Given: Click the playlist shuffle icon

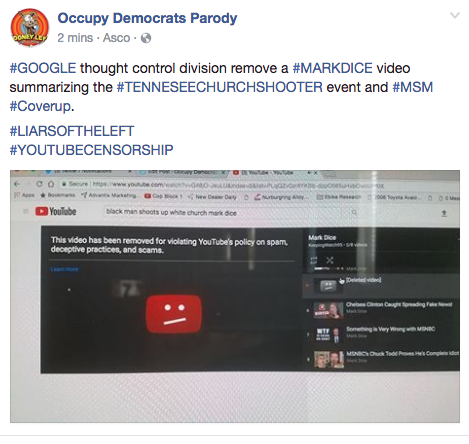Looking at the screenshot, I should tap(330, 260).
